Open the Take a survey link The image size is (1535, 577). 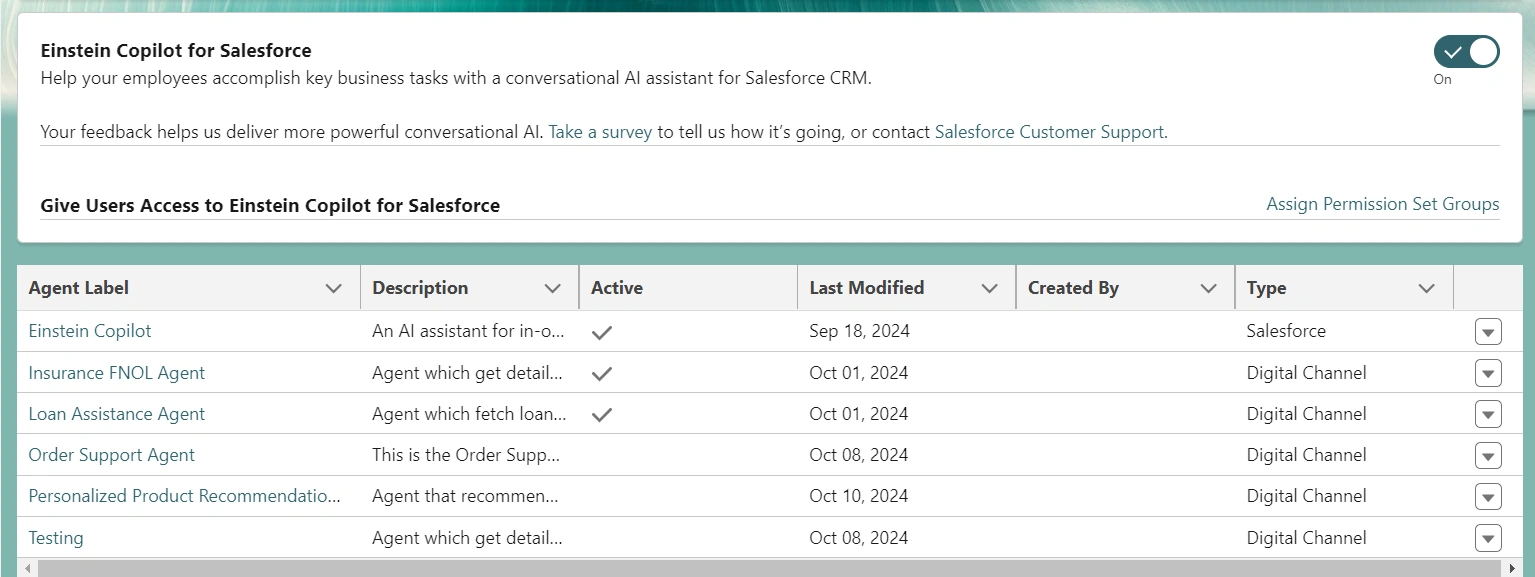(x=599, y=131)
